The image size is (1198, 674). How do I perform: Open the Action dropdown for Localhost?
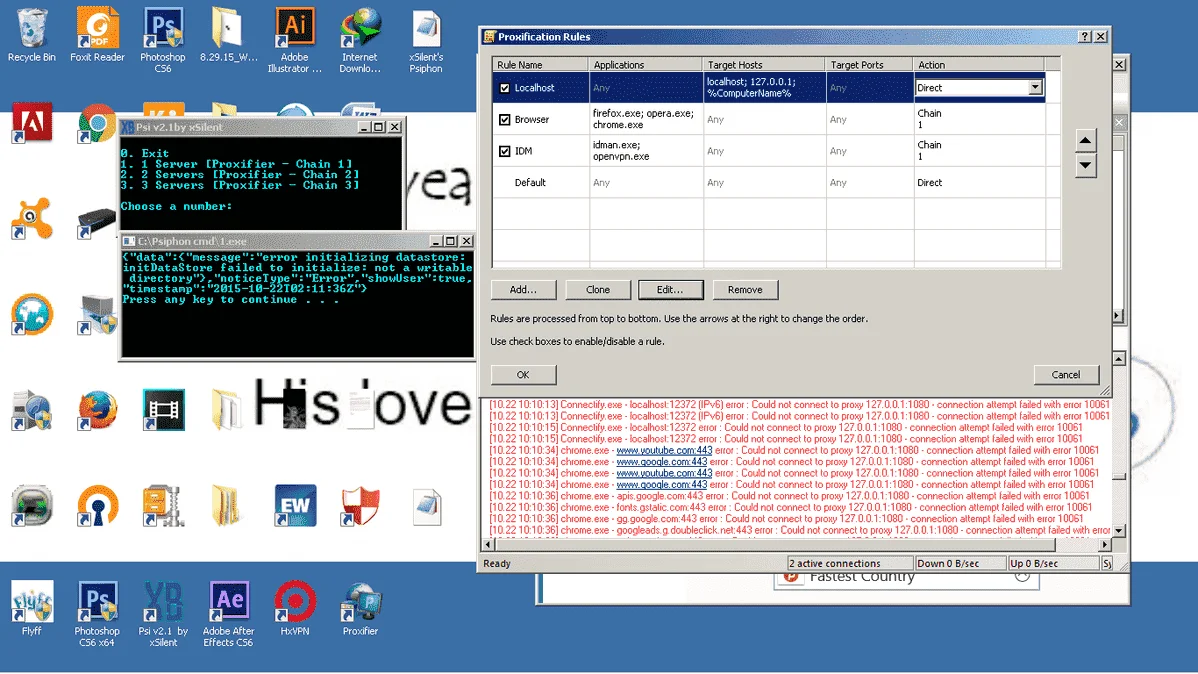tap(1034, 88)
